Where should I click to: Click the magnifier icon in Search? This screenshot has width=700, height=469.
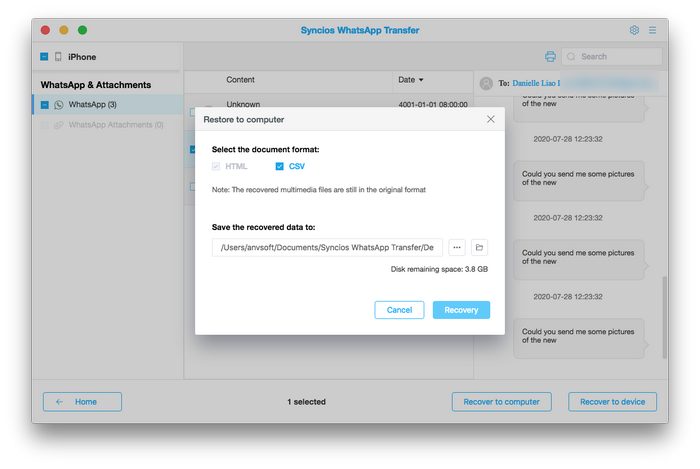(x=571, y=56)
